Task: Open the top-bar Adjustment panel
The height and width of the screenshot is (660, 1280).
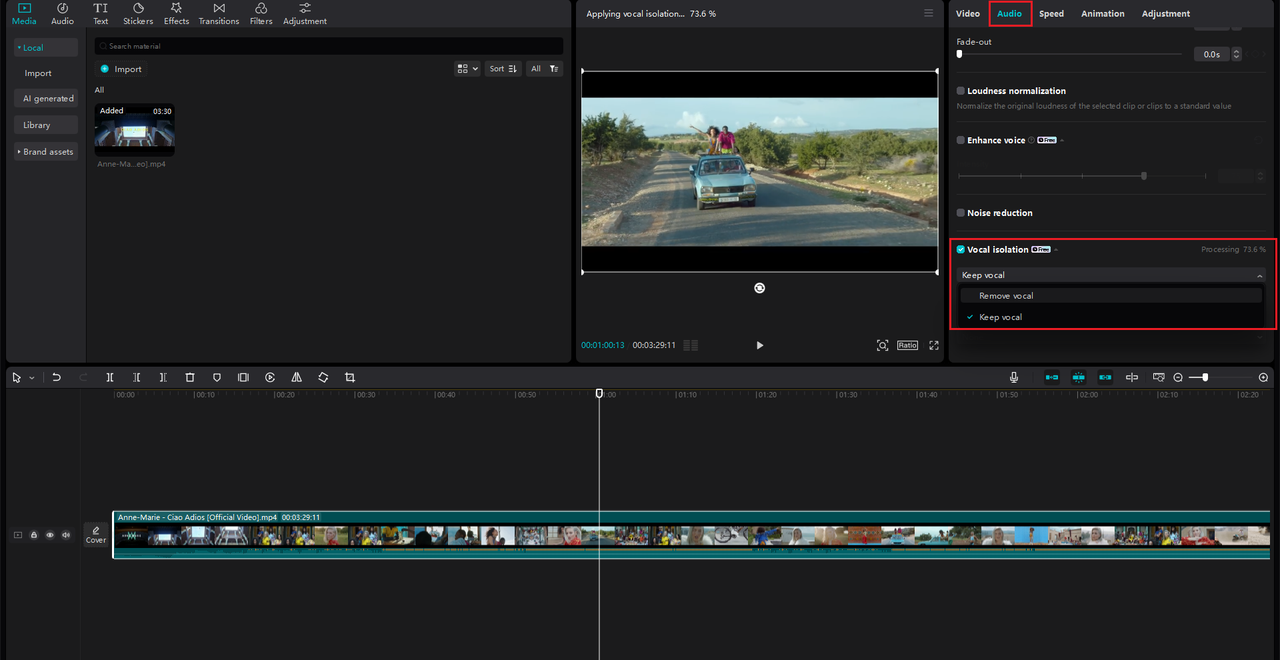Action: point(305,14)
